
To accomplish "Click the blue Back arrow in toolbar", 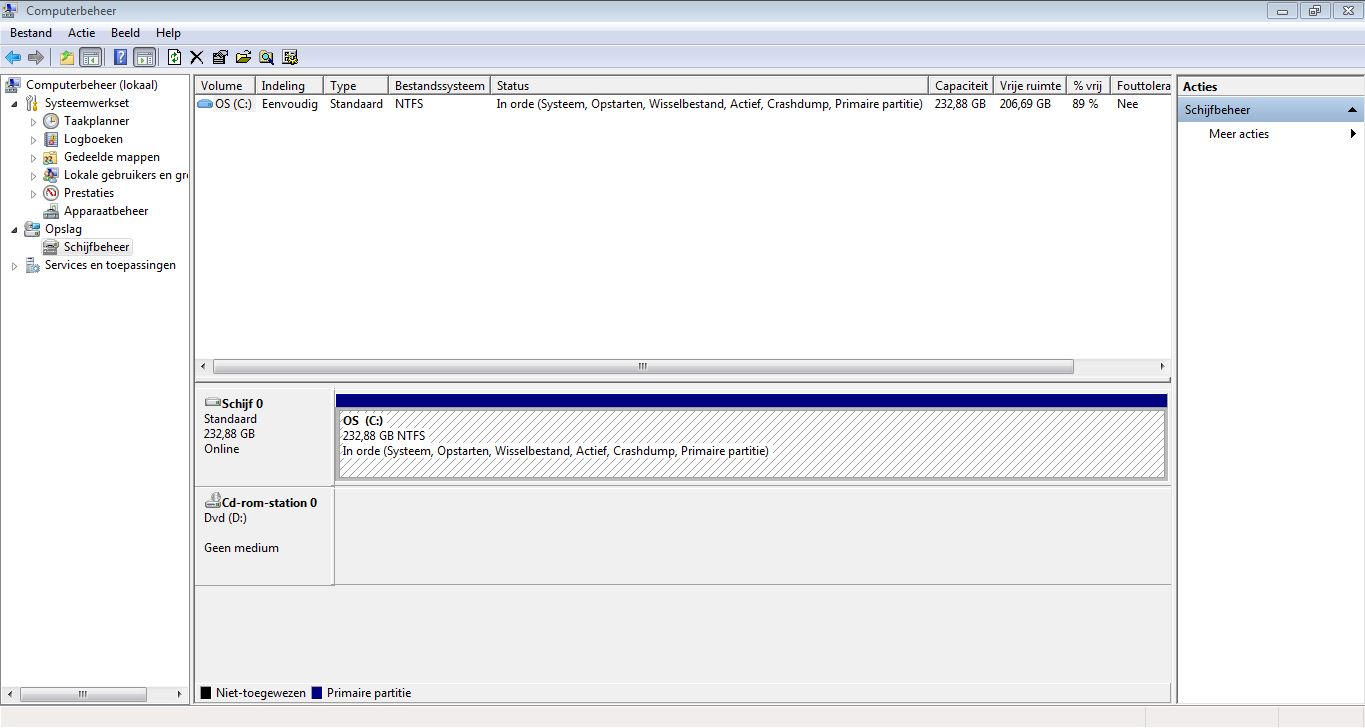I will (13, 57).
